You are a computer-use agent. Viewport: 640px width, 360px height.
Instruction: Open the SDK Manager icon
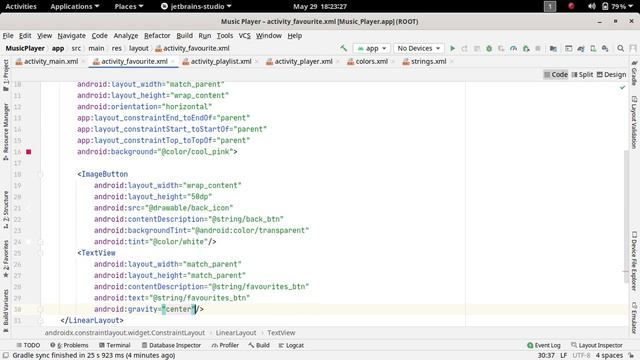coord(605,48)
